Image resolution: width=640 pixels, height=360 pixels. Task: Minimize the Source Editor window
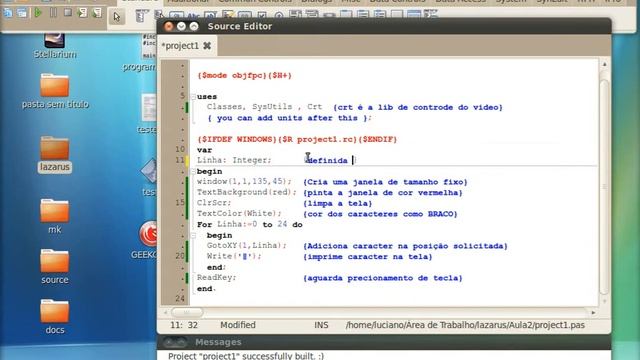181,27
